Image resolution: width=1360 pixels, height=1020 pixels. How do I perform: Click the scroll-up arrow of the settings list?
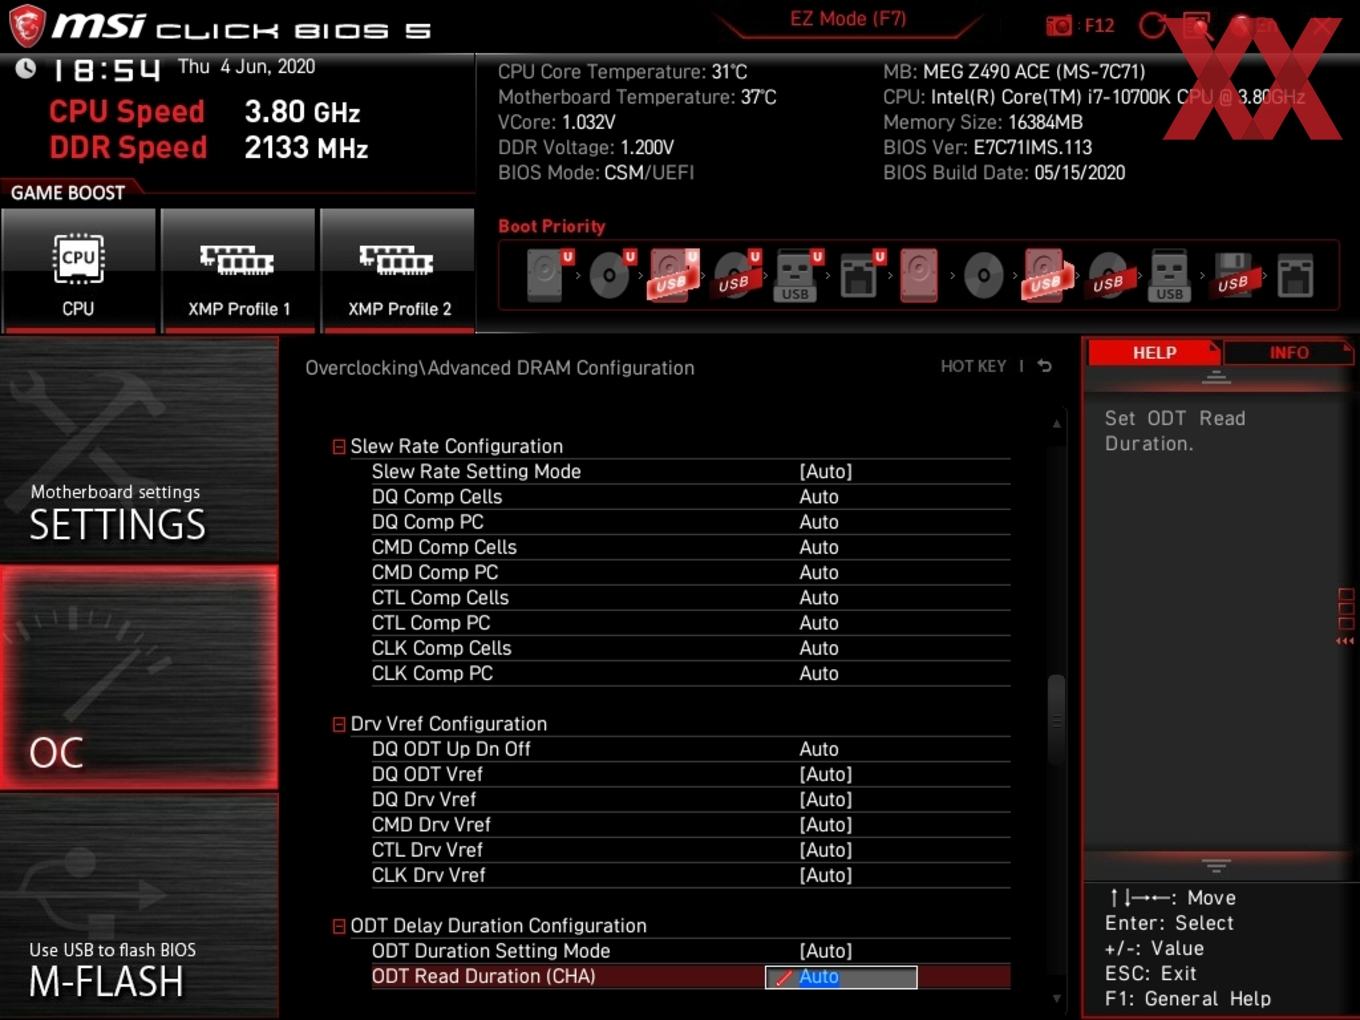click(1056, 424)
